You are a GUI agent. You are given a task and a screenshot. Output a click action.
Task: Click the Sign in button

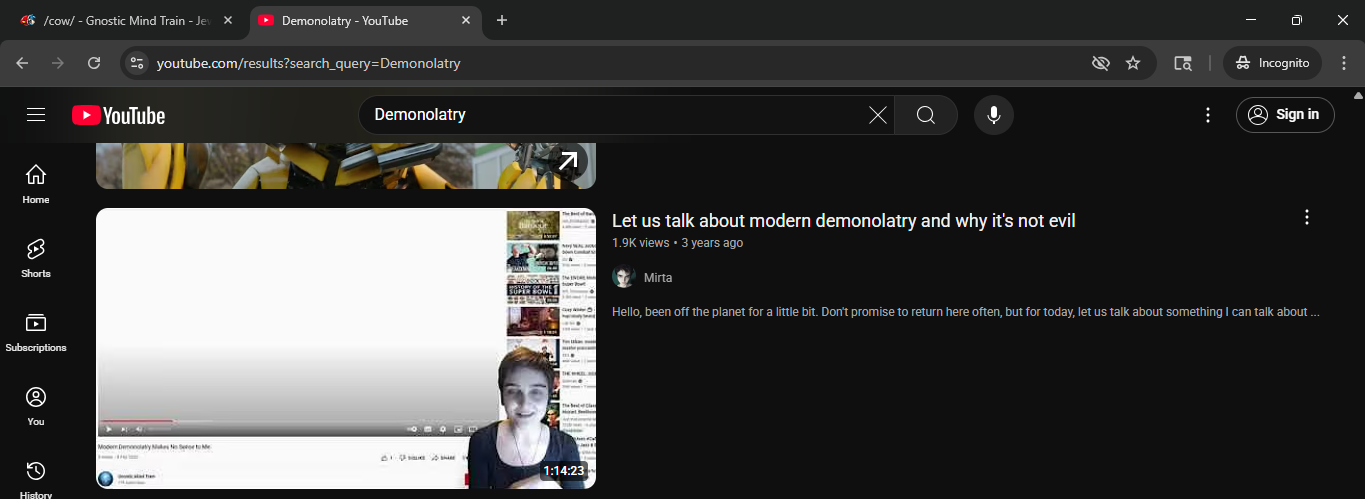1285,115
